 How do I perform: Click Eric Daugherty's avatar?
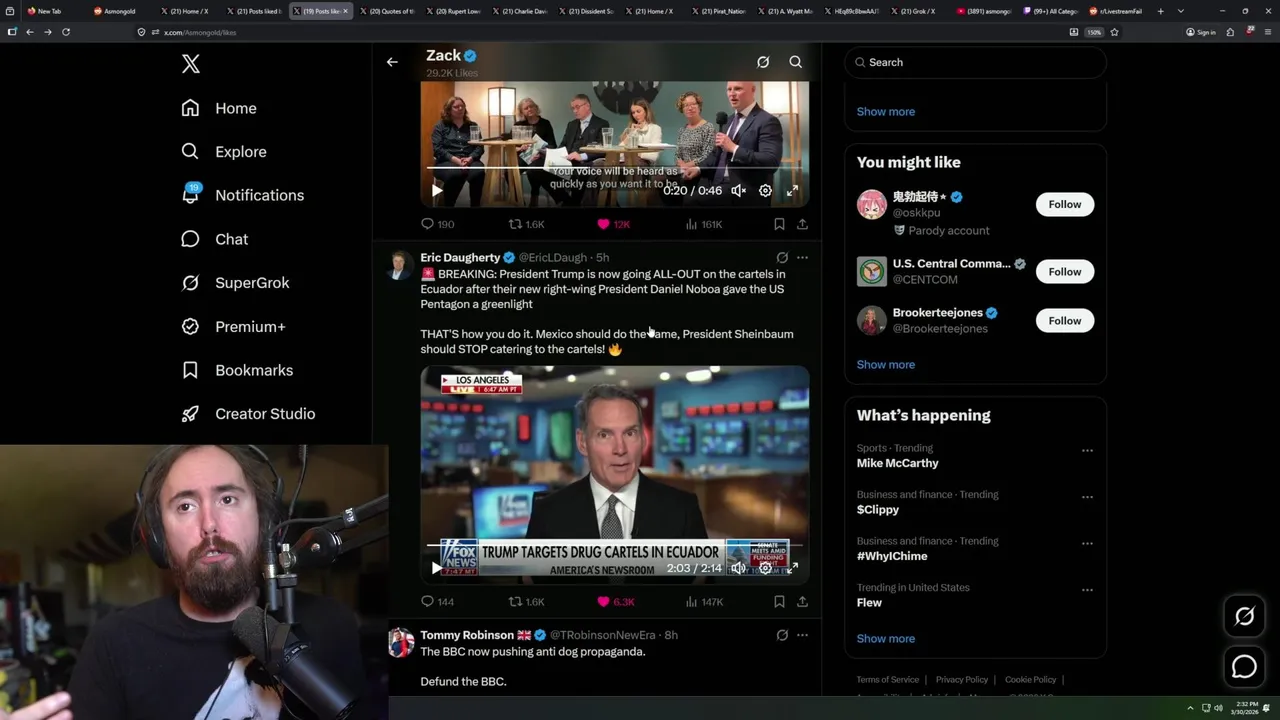click(x=401, y=266)
